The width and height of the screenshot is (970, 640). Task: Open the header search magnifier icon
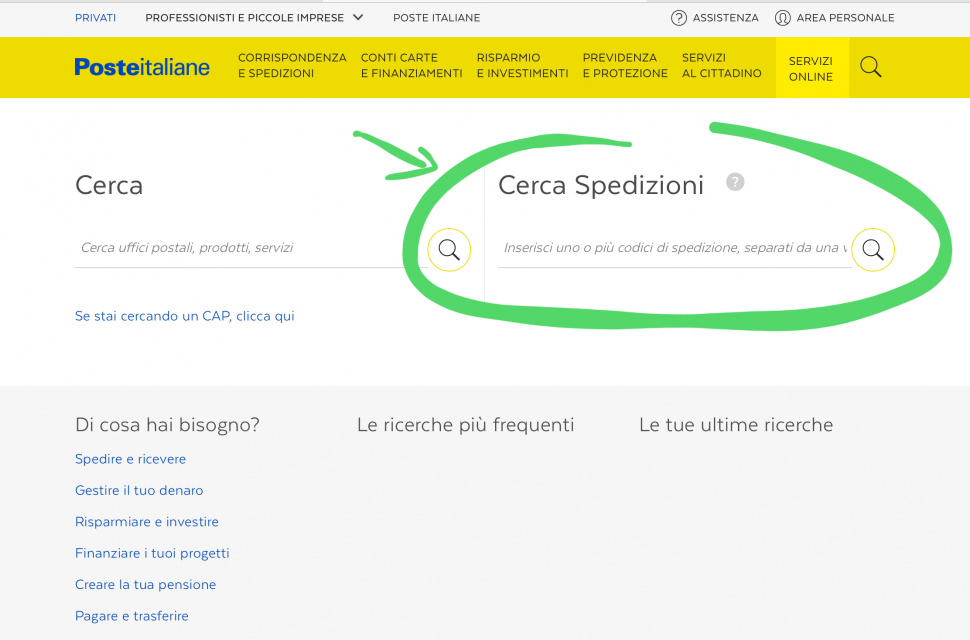coord(870,67)
